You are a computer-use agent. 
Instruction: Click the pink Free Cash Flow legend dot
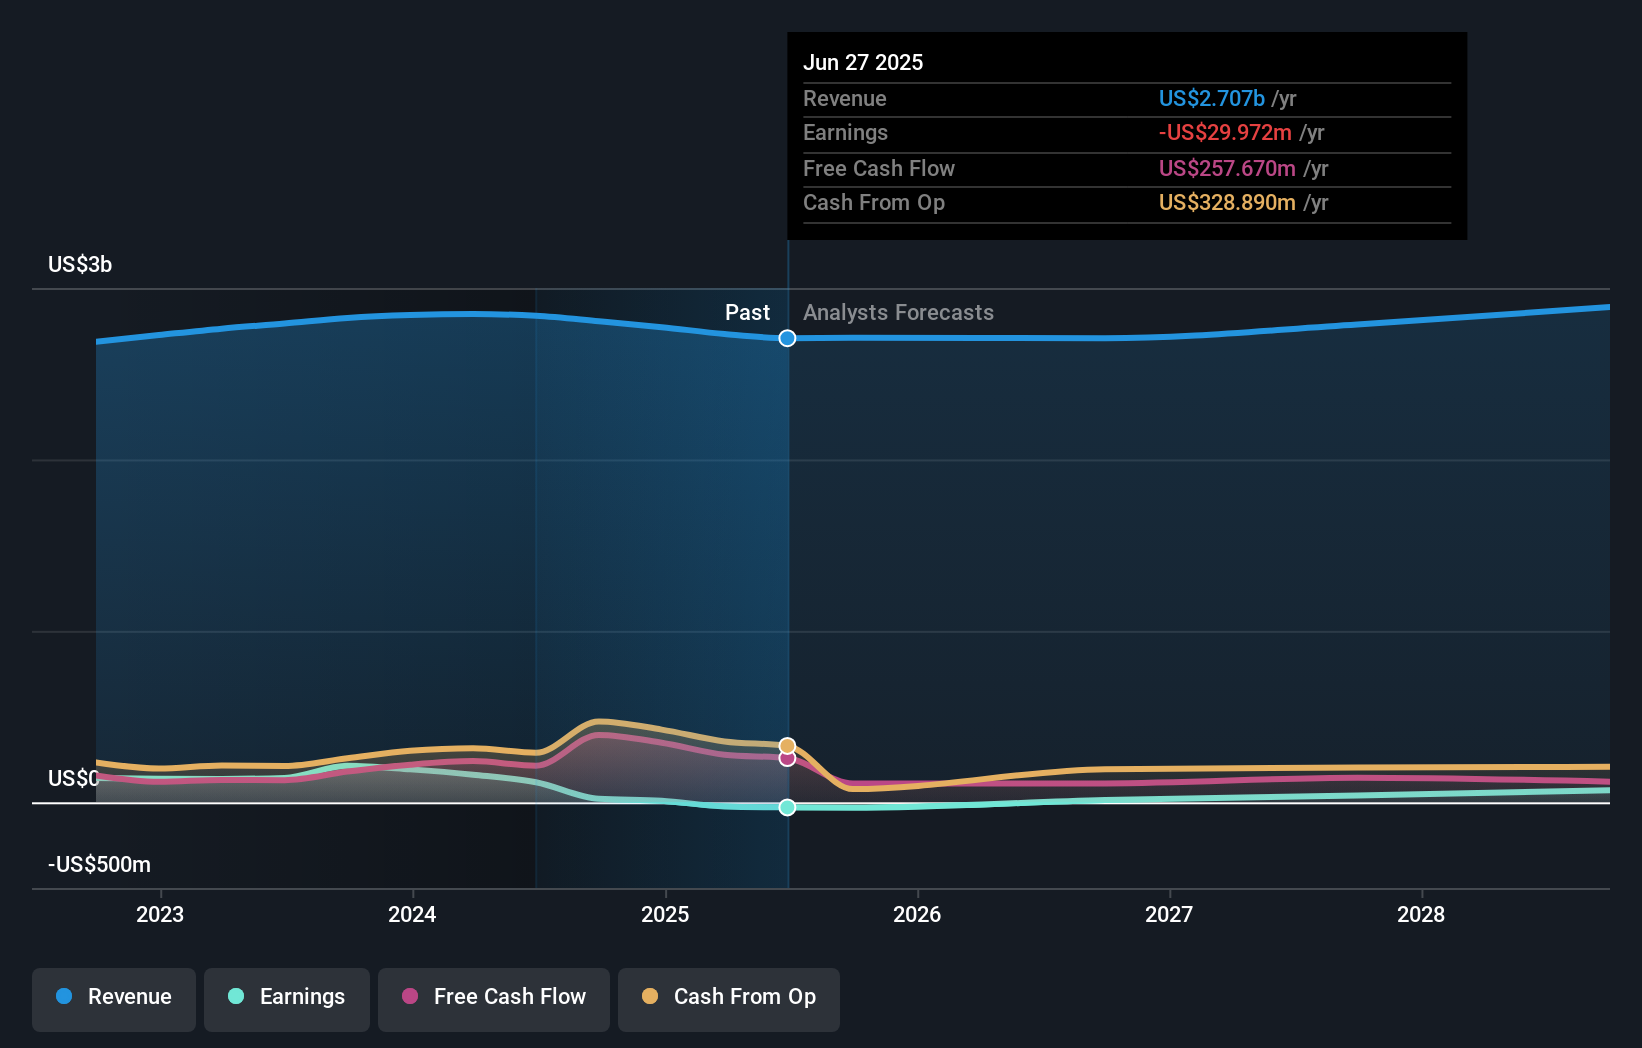[x=409, y=997]
